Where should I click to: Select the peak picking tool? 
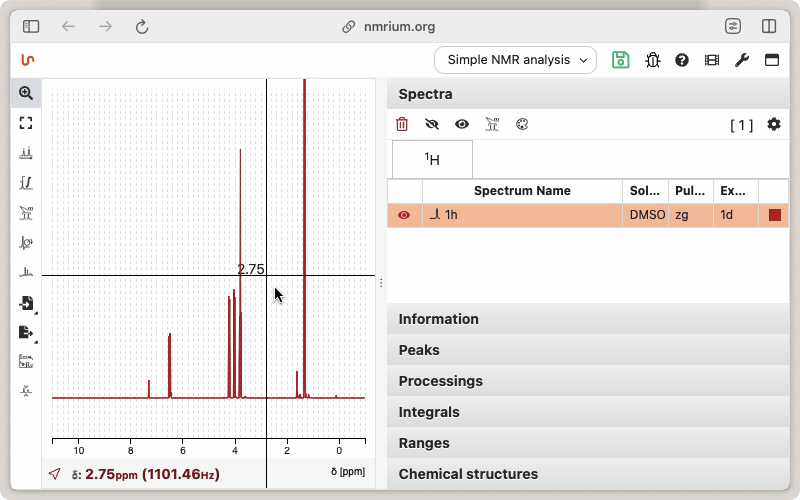coord(26,153)
